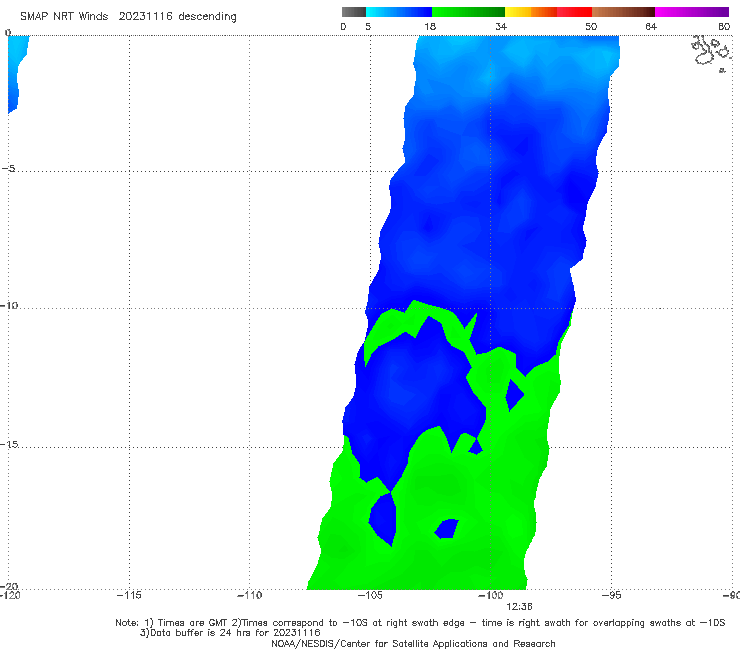Click the note '3)Data buffer is 24 hrs'

coord(230,633)
